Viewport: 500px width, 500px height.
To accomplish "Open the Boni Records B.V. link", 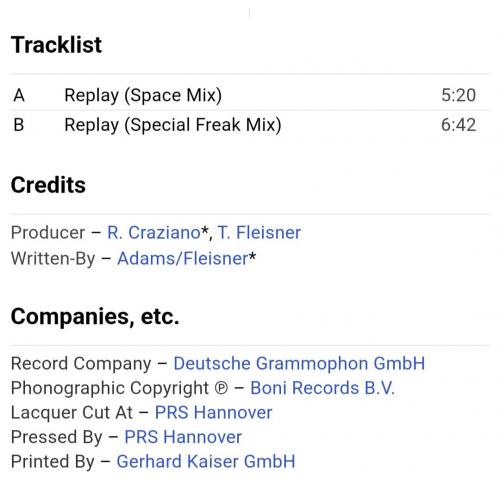I will [322, 388].
